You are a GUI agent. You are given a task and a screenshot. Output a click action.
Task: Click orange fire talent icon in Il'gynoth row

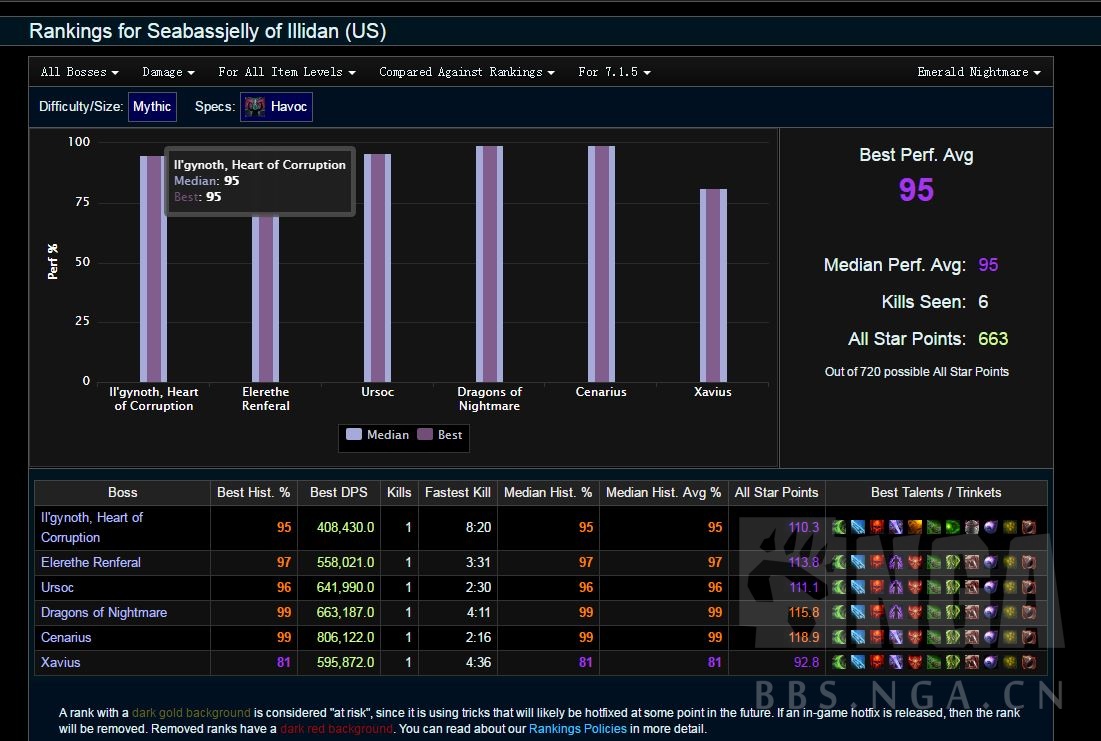point(915,527)
